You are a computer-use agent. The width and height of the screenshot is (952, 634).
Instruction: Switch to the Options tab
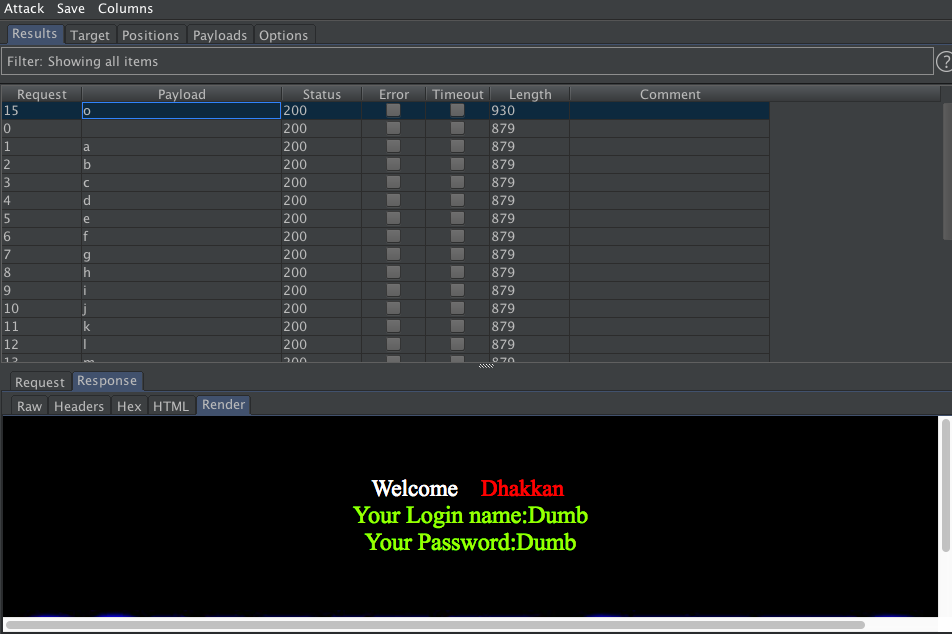tap(284, 35)
